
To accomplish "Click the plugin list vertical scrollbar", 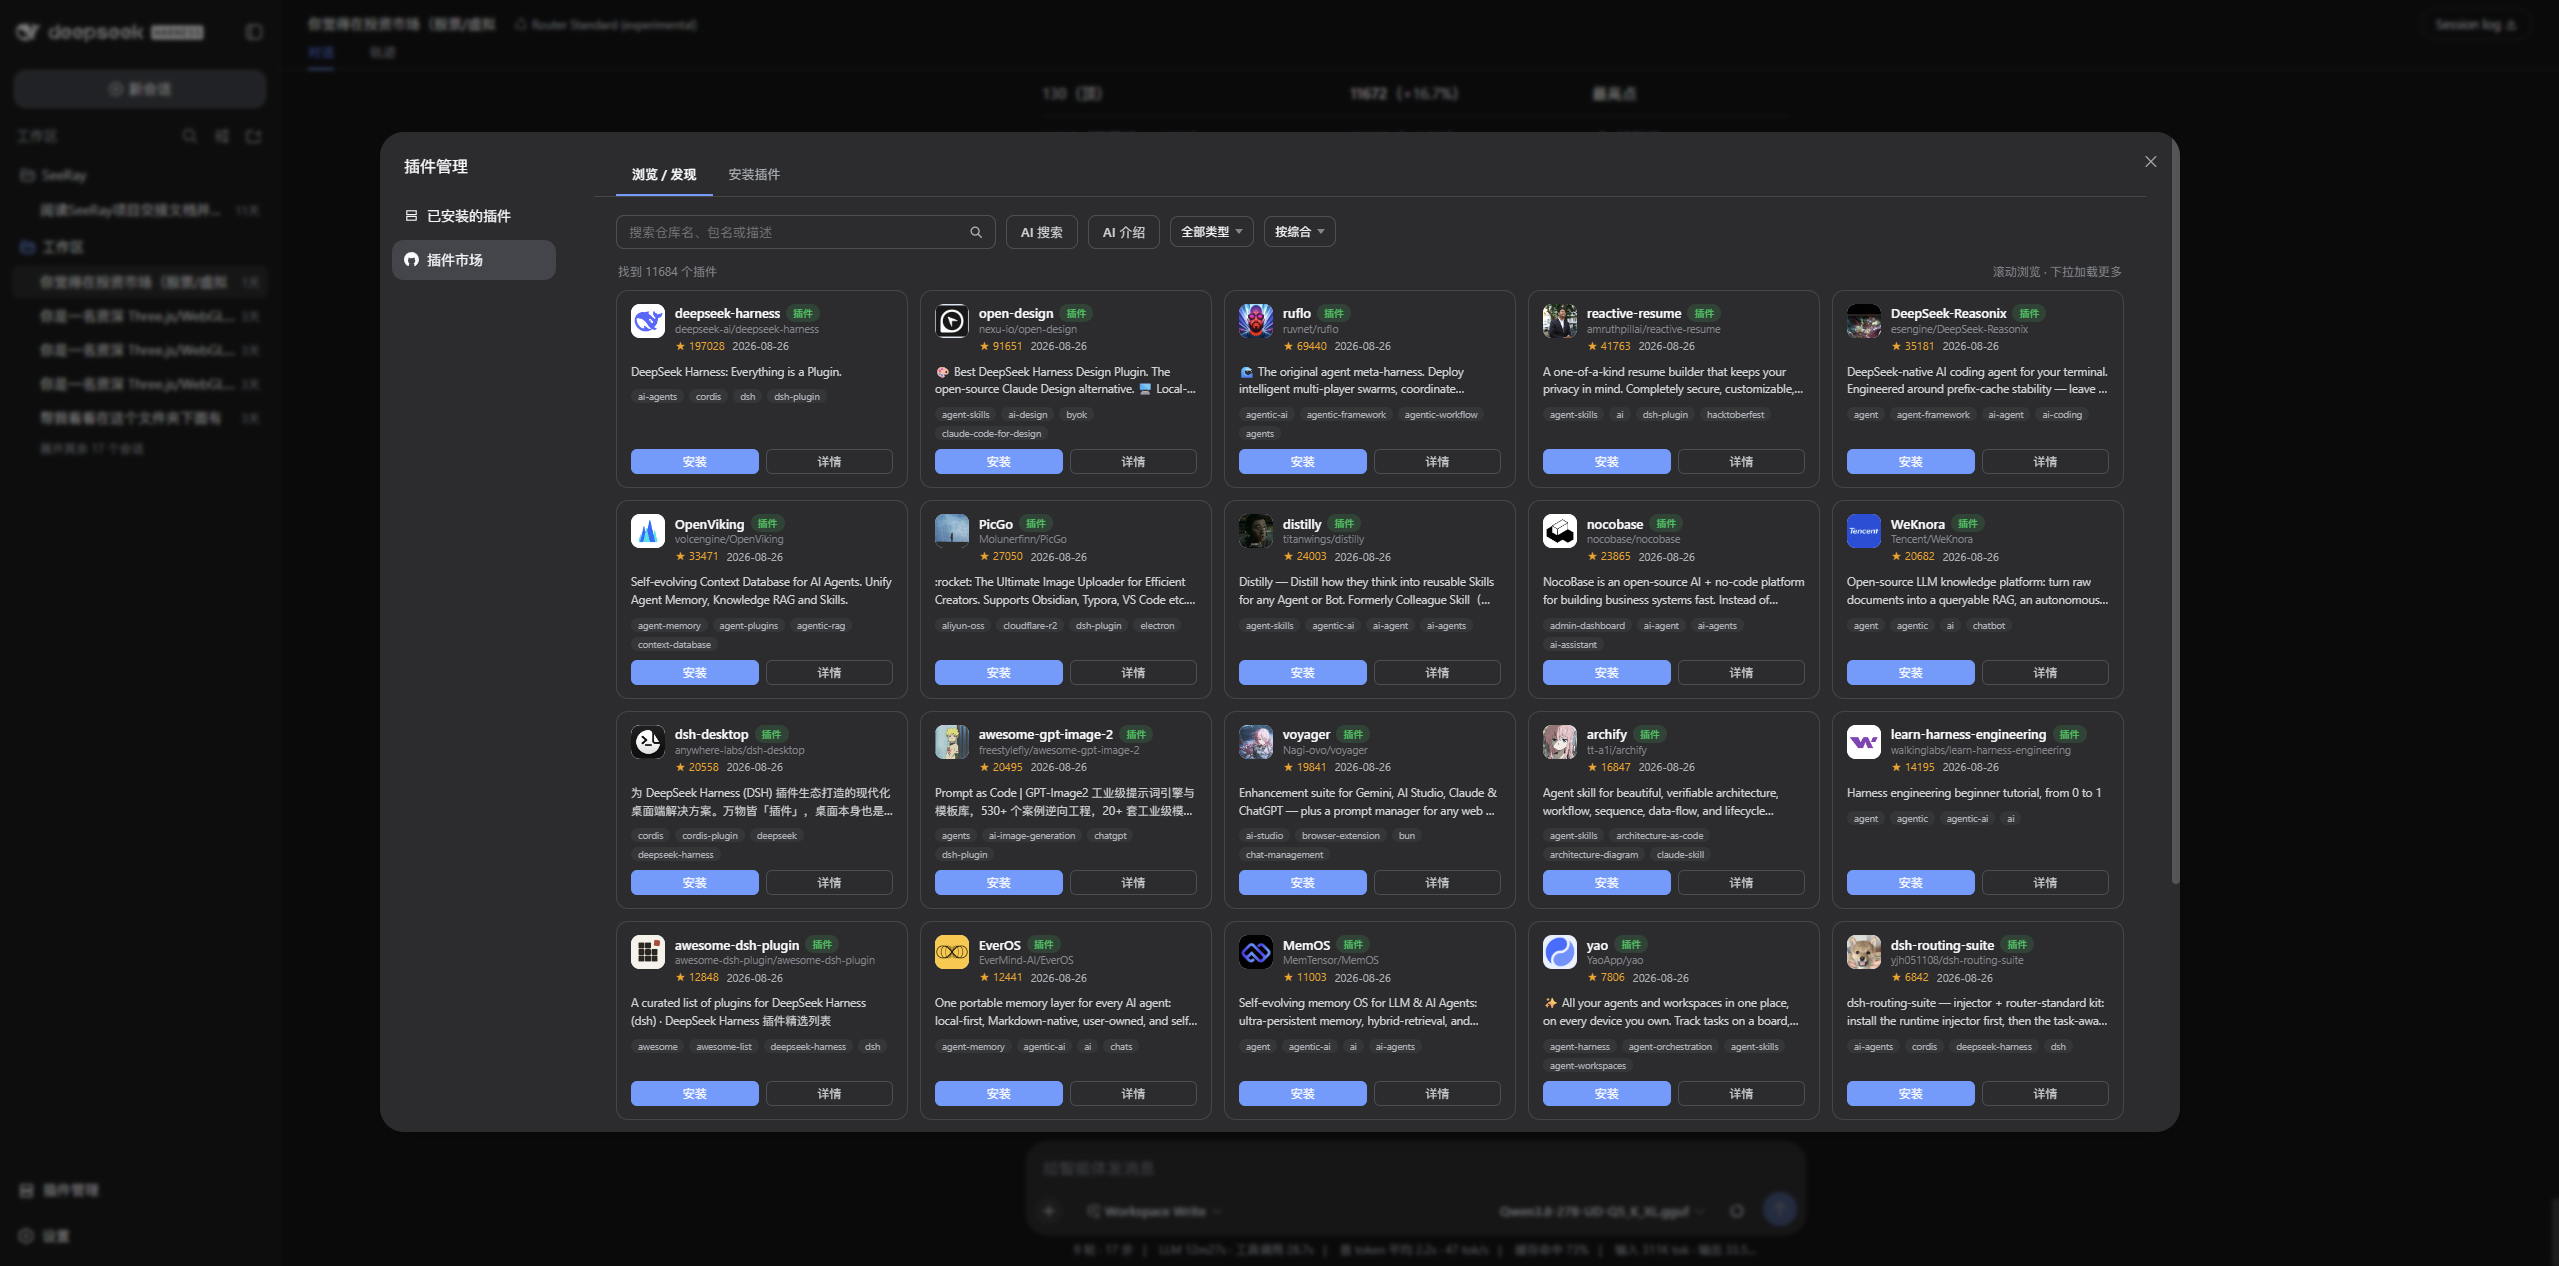I will pyautogui.click(x=2175, y=510).
